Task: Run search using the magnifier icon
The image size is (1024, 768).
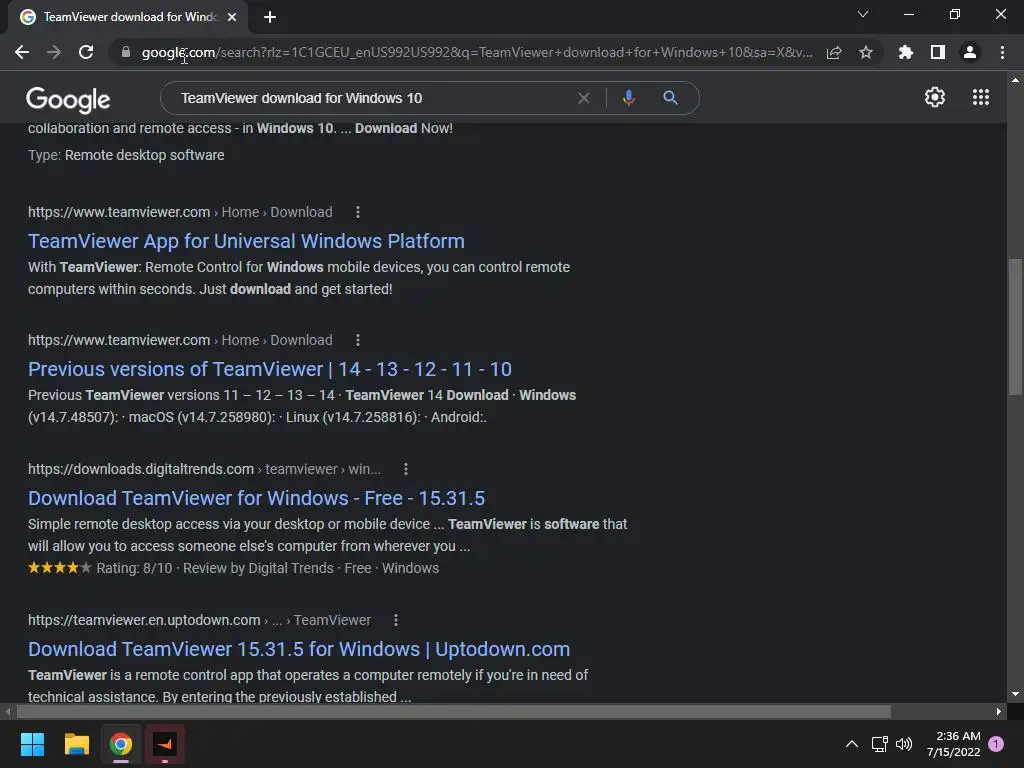Action: point(670,98)
